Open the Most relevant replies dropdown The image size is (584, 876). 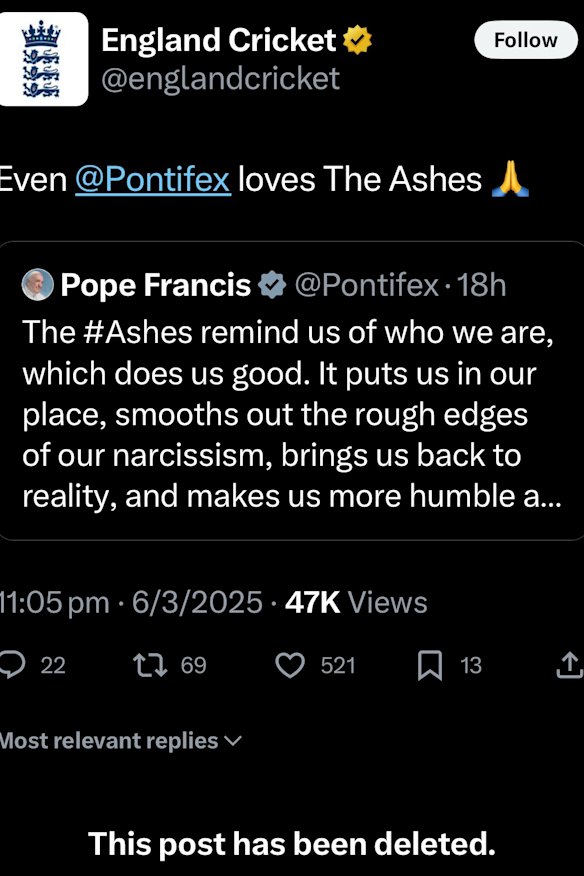tap(118, 741)
